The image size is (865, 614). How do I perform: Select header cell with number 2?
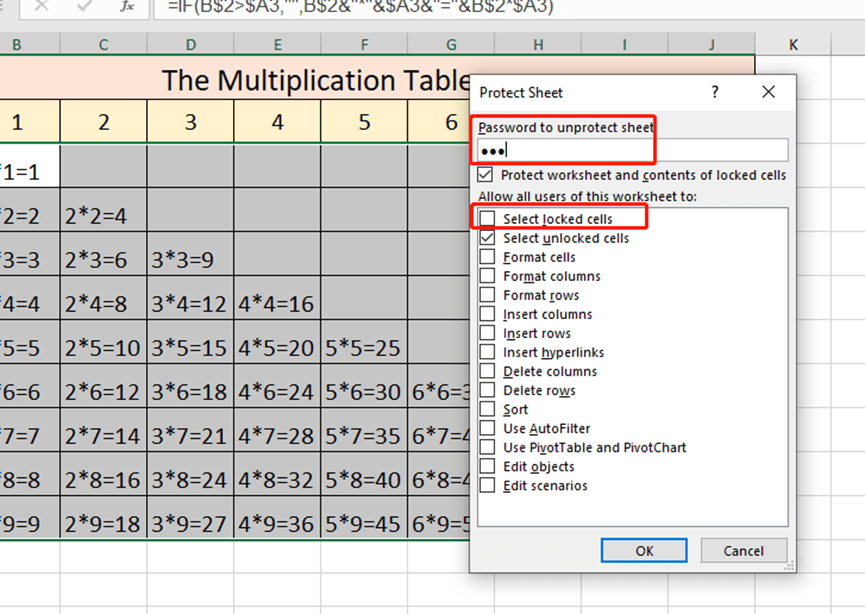[103, 121]
